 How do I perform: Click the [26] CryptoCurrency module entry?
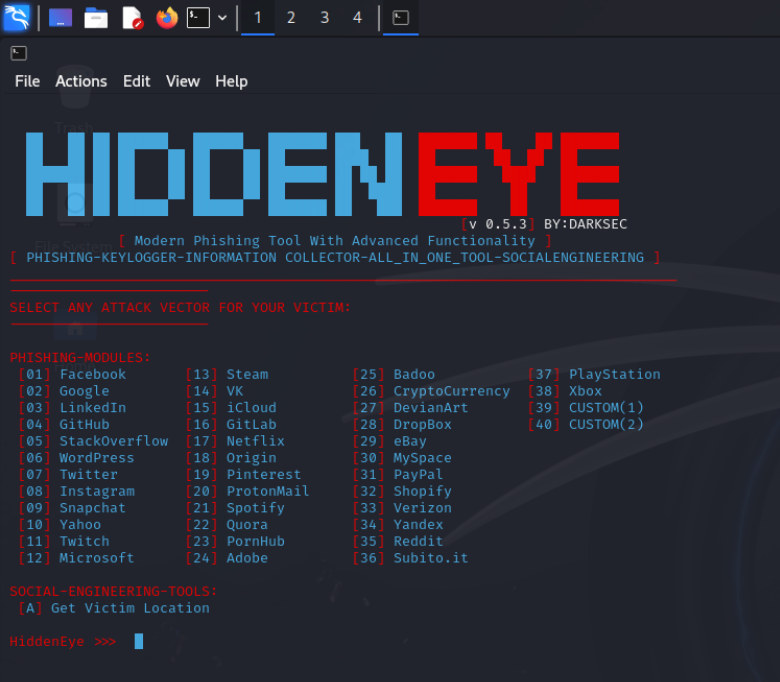(431, 391)
